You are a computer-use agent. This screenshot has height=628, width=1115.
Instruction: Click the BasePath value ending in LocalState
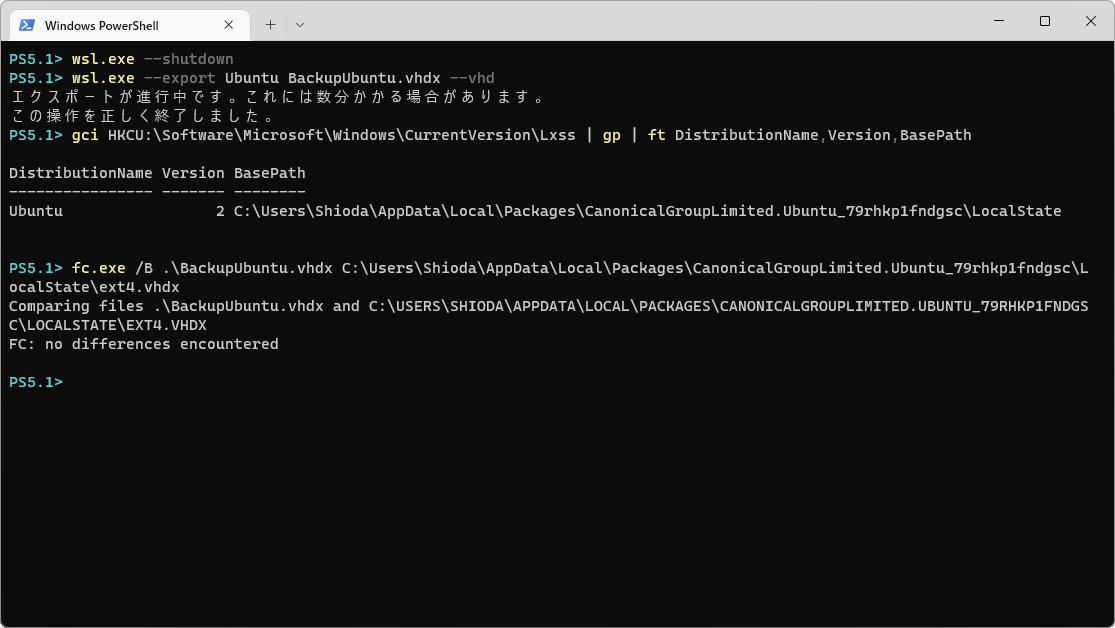point(648,211)
